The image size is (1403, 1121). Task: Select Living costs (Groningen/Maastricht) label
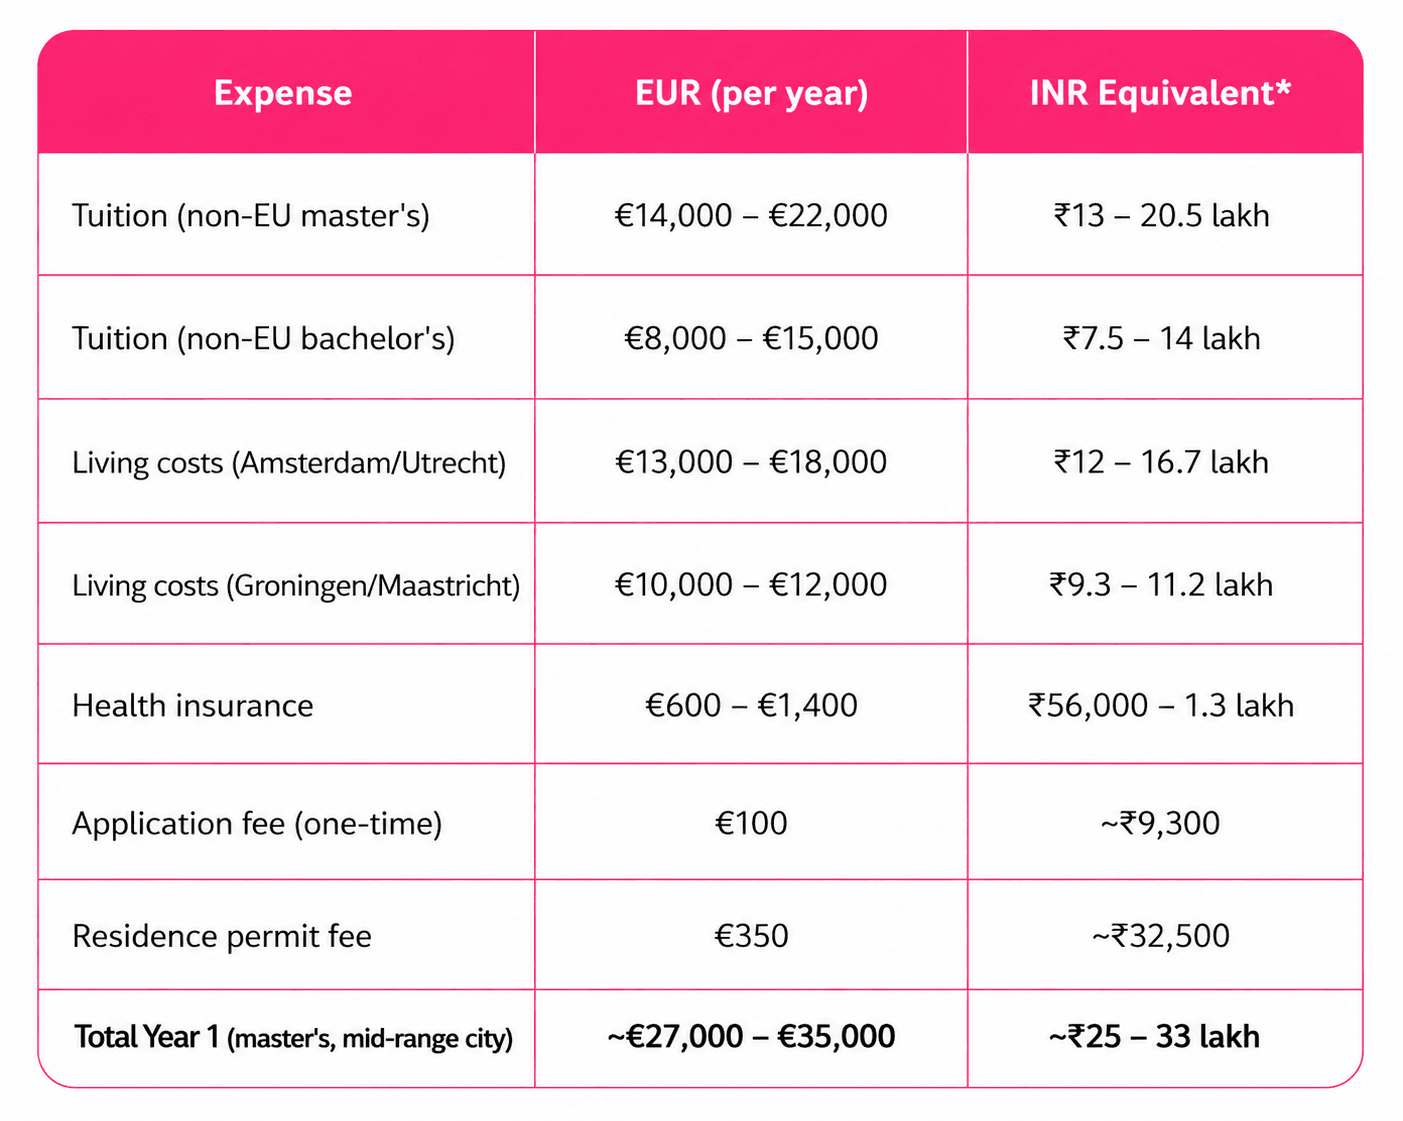coord(296,585)
